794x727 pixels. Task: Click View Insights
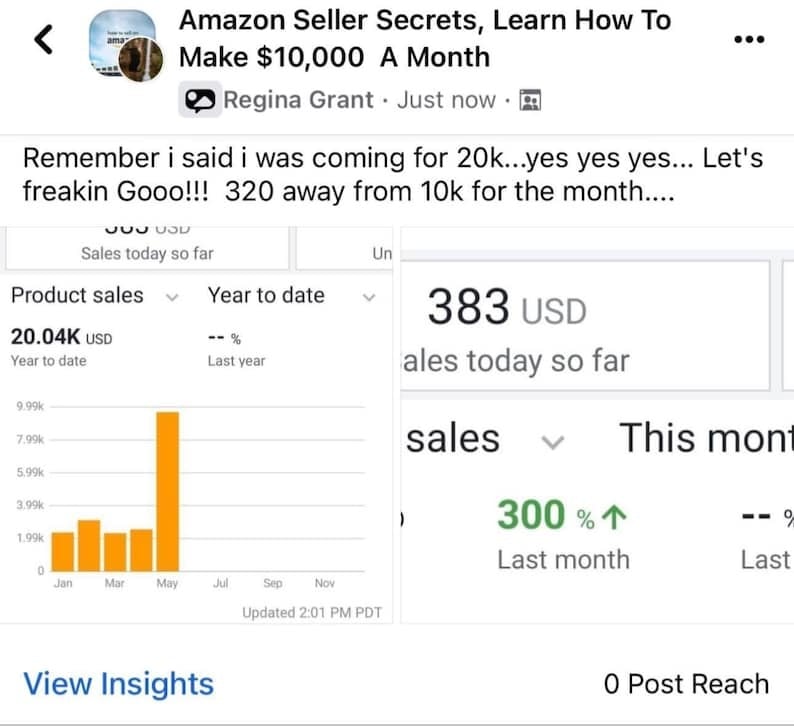(118, 684)
